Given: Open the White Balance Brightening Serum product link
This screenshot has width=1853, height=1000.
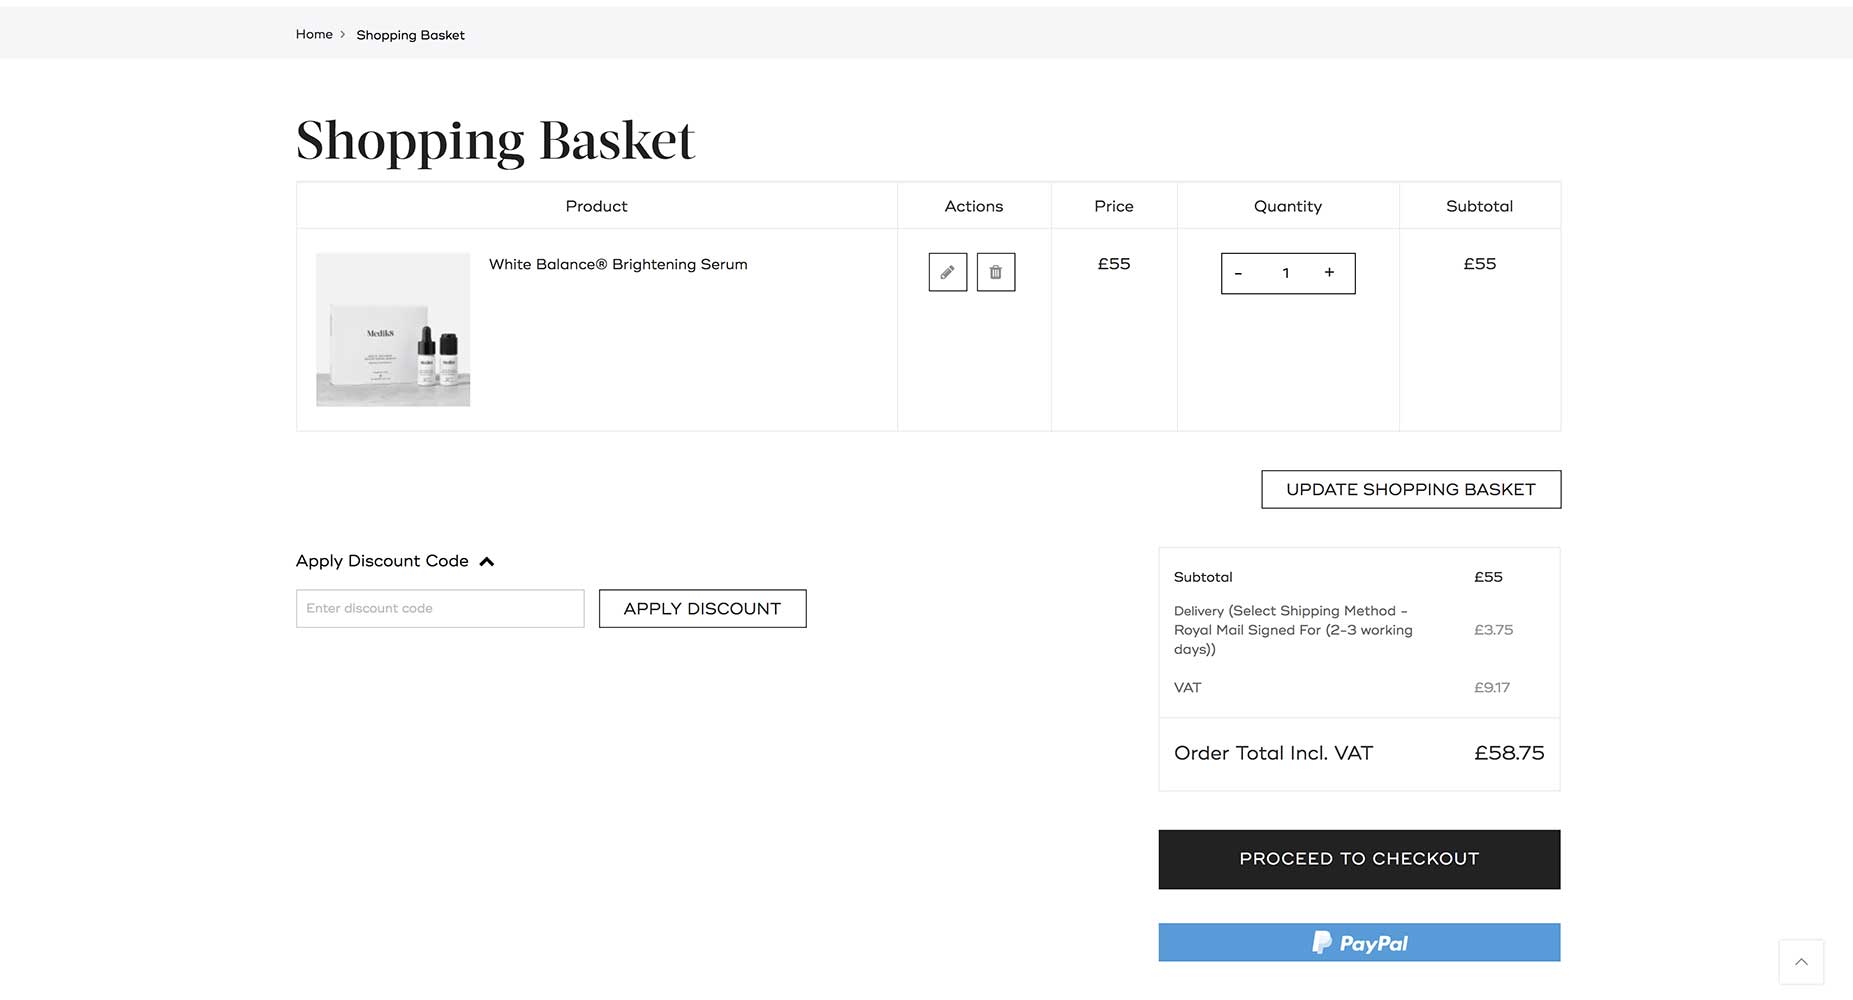Looking at the screenshot, I should tap(618, 264).
